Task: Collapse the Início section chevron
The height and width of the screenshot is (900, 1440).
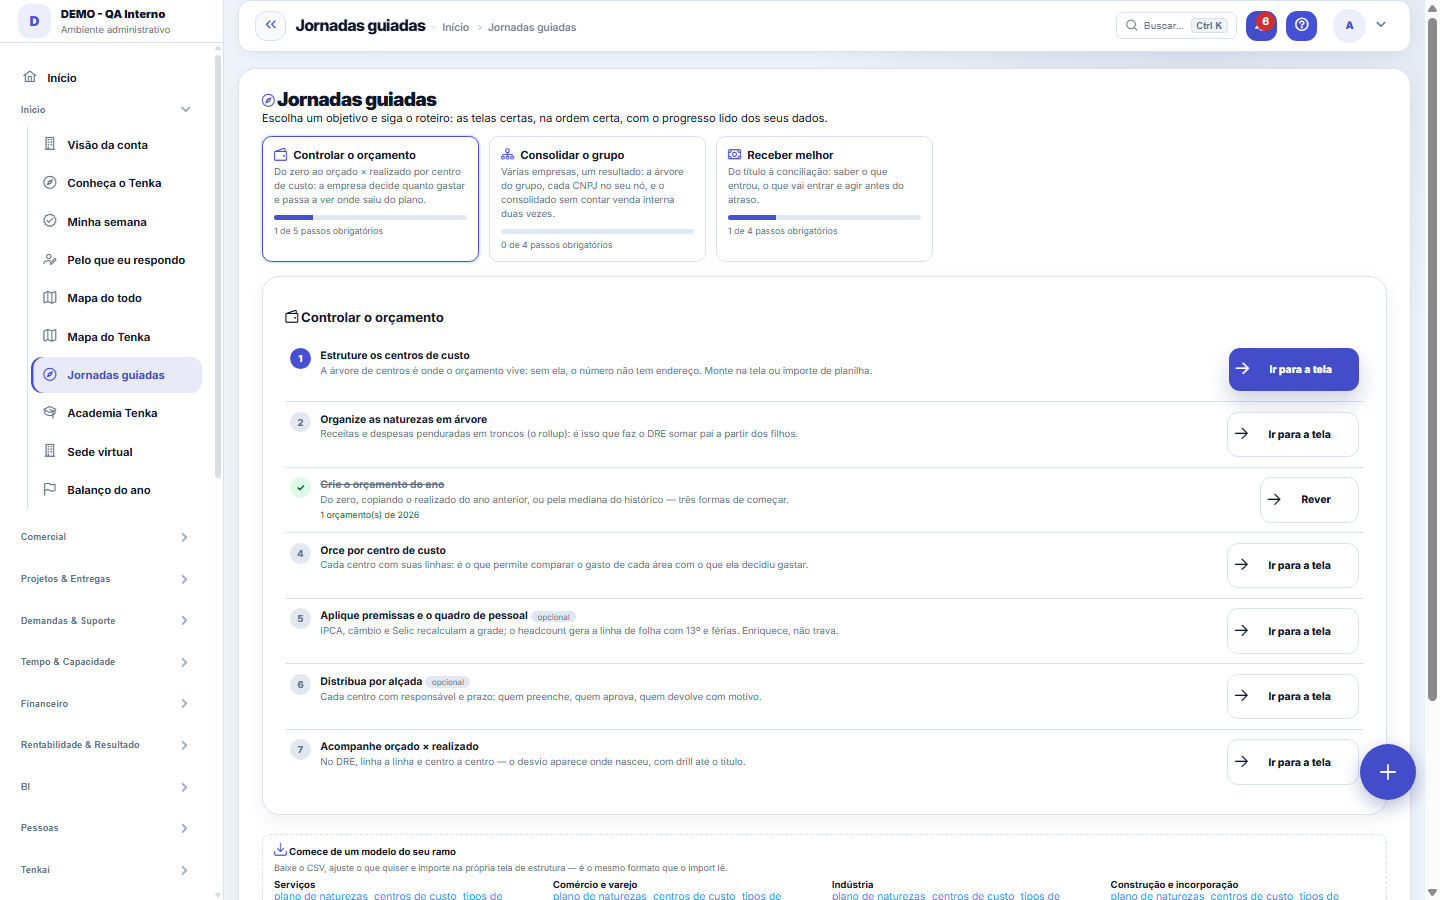Action: 185,110
